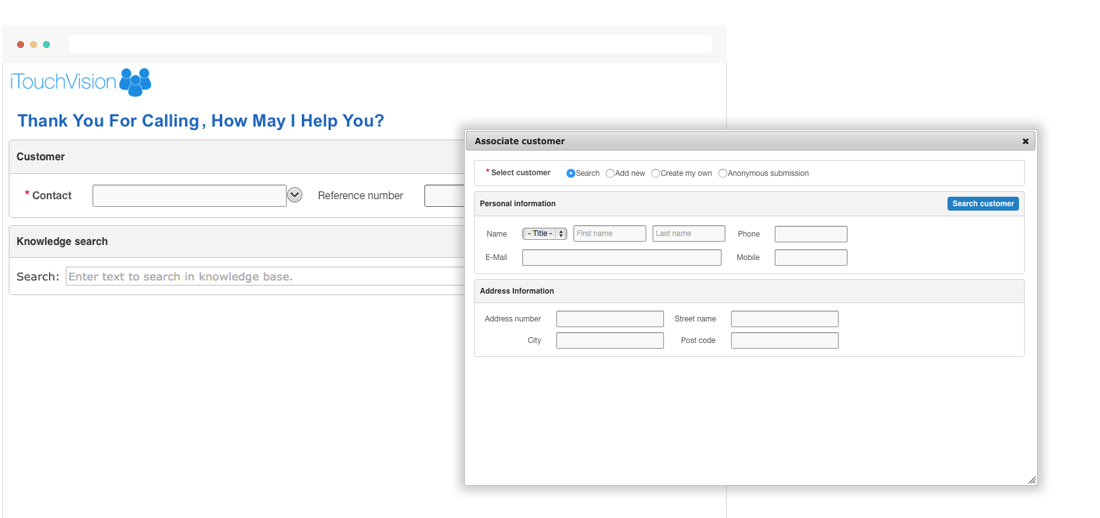Click the dialog resize grip corner
1100x518 pixels.
coord(1032,480)
